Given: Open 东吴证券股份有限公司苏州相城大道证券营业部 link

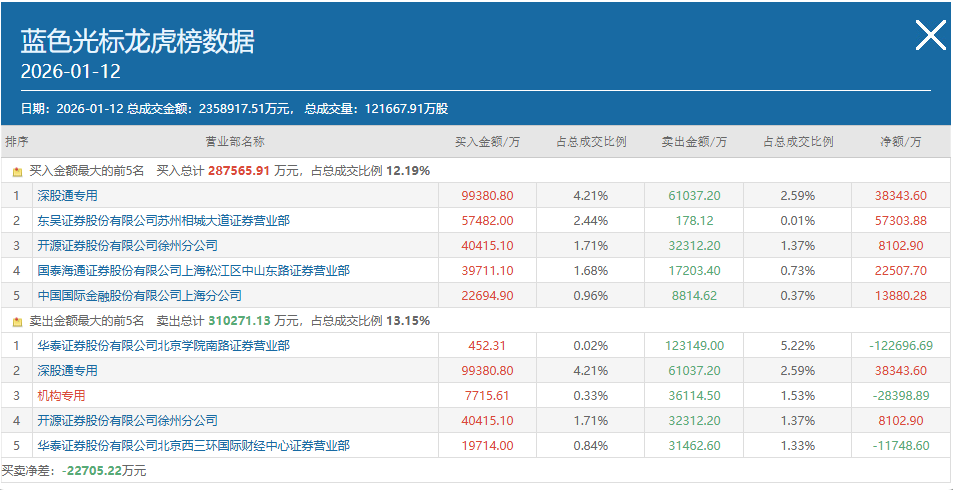Looking at the screenshot, I should 163,221.
